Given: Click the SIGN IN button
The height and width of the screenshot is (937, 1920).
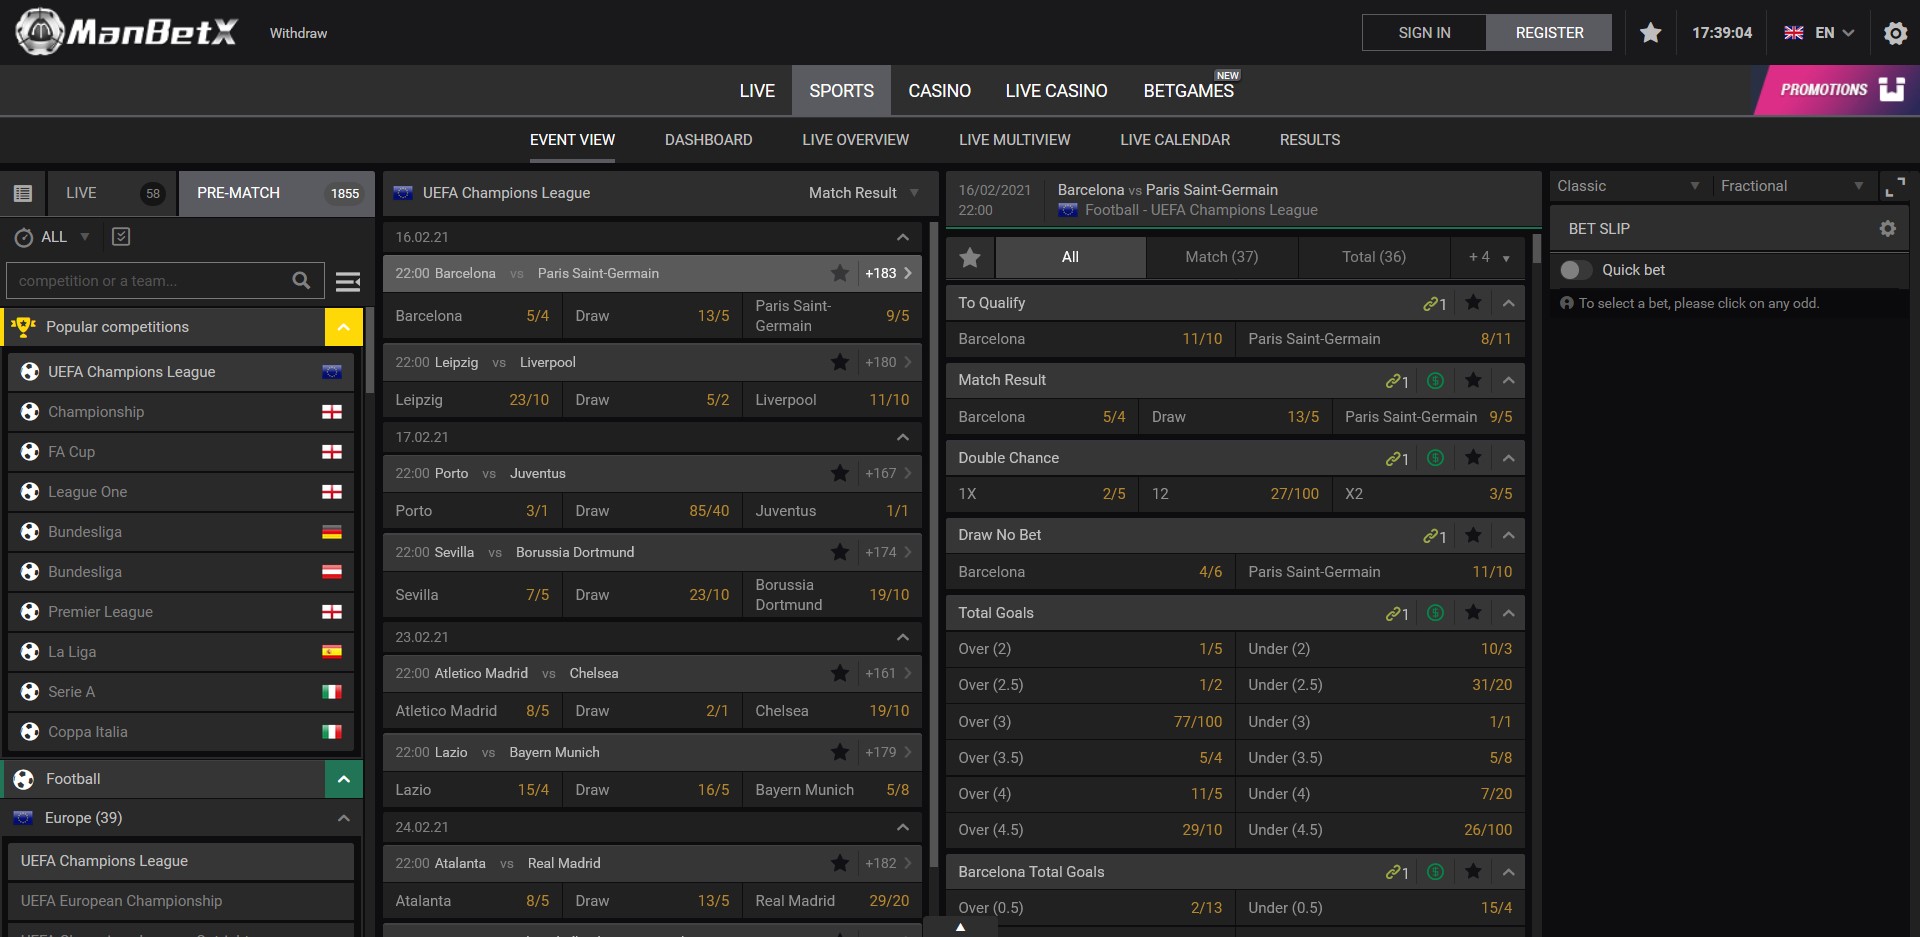Looking at the screenshot, I should click(x=1424, y=33).
